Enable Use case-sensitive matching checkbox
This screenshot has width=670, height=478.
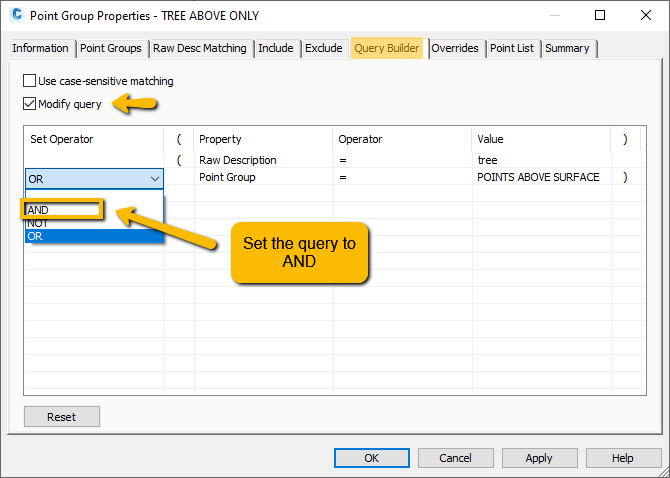coord(29,81)
